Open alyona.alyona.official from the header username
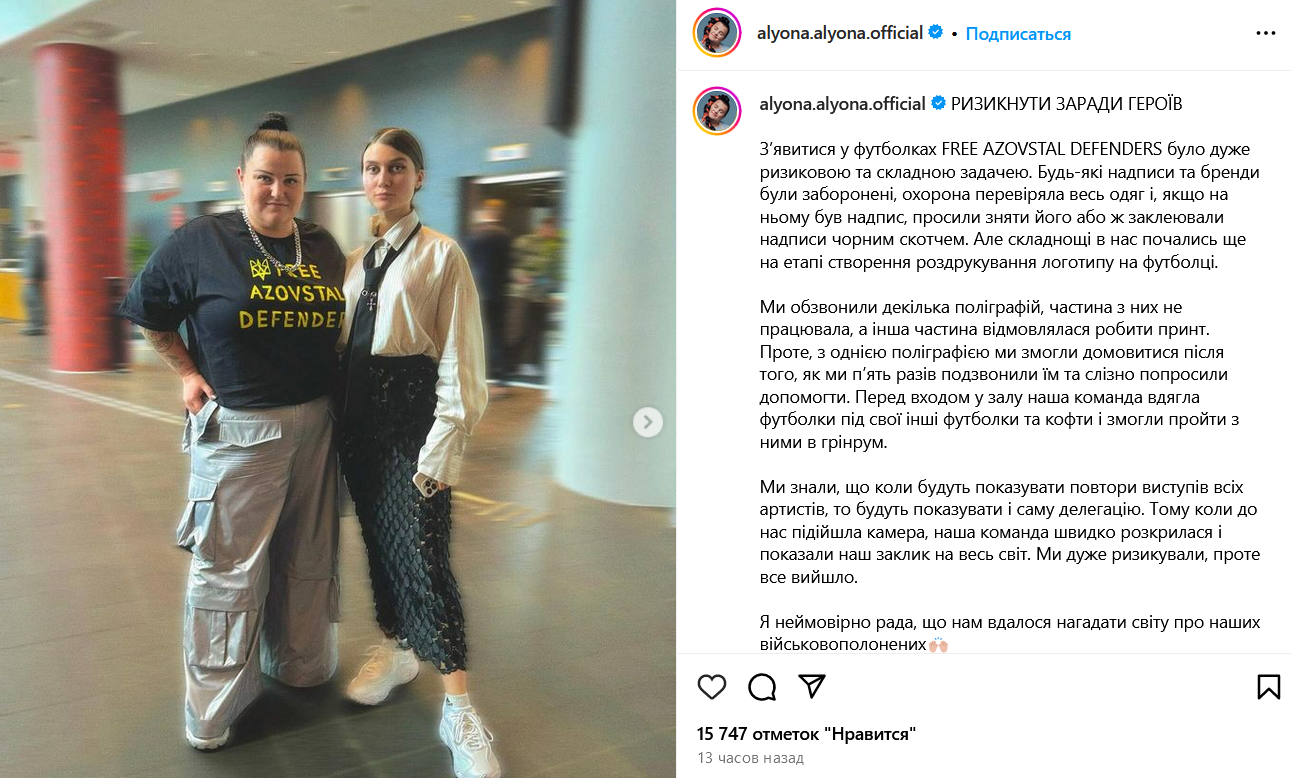Screen dimensions: 1291x778 click(841, 33)
